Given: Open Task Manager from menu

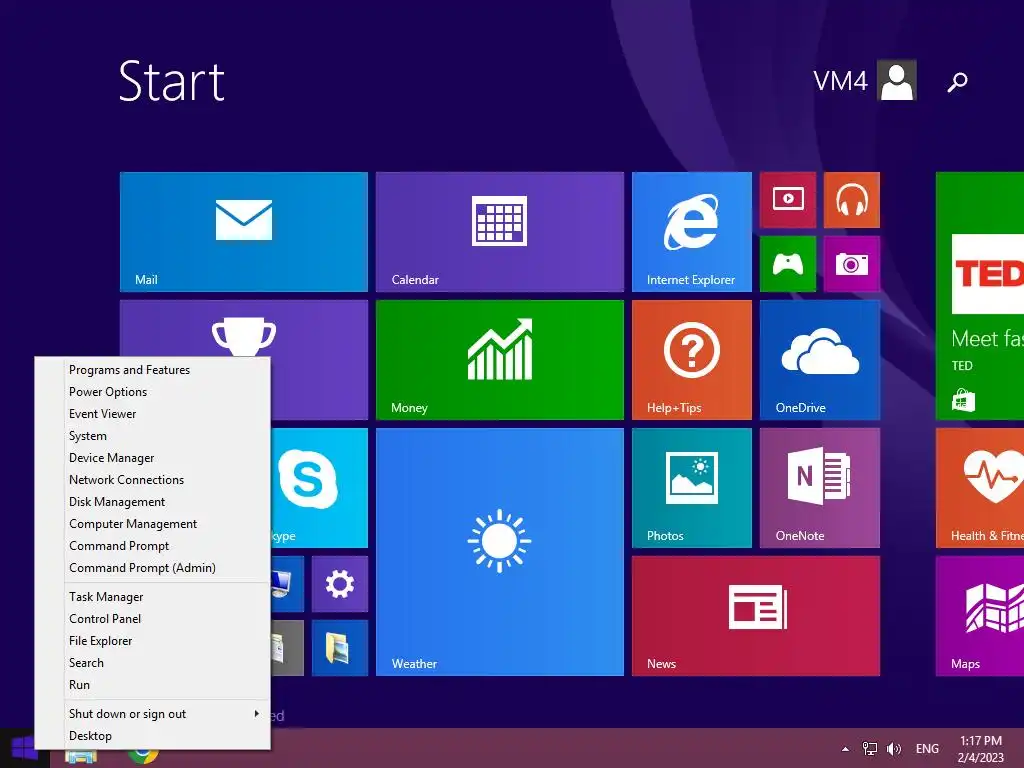Looking at the screenshot, I should [x=153, y=597].
